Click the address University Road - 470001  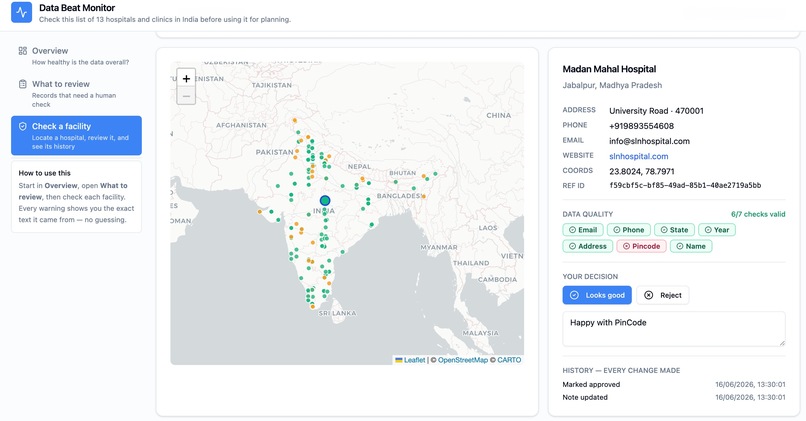[x=656, y=111]
